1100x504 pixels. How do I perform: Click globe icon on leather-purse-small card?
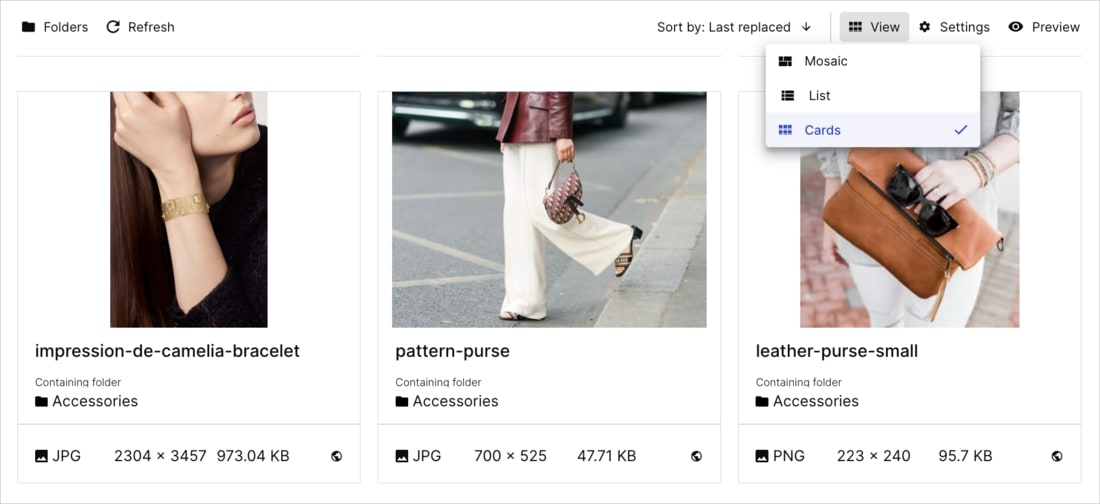(x=1057, y=456)
